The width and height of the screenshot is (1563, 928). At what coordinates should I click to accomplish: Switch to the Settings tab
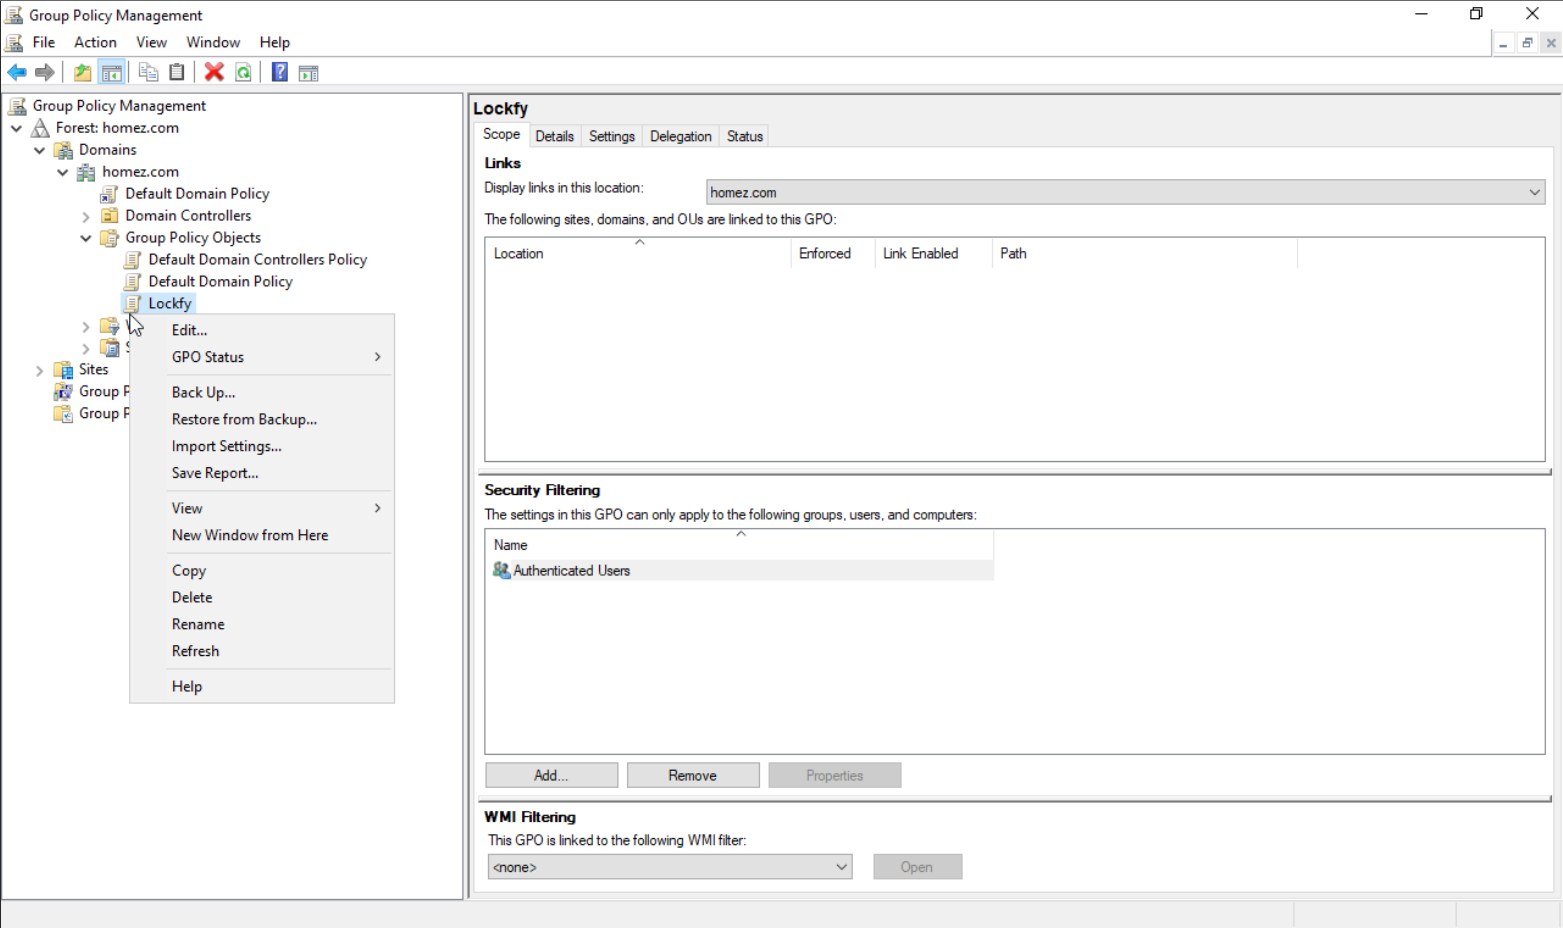(612, 136)
